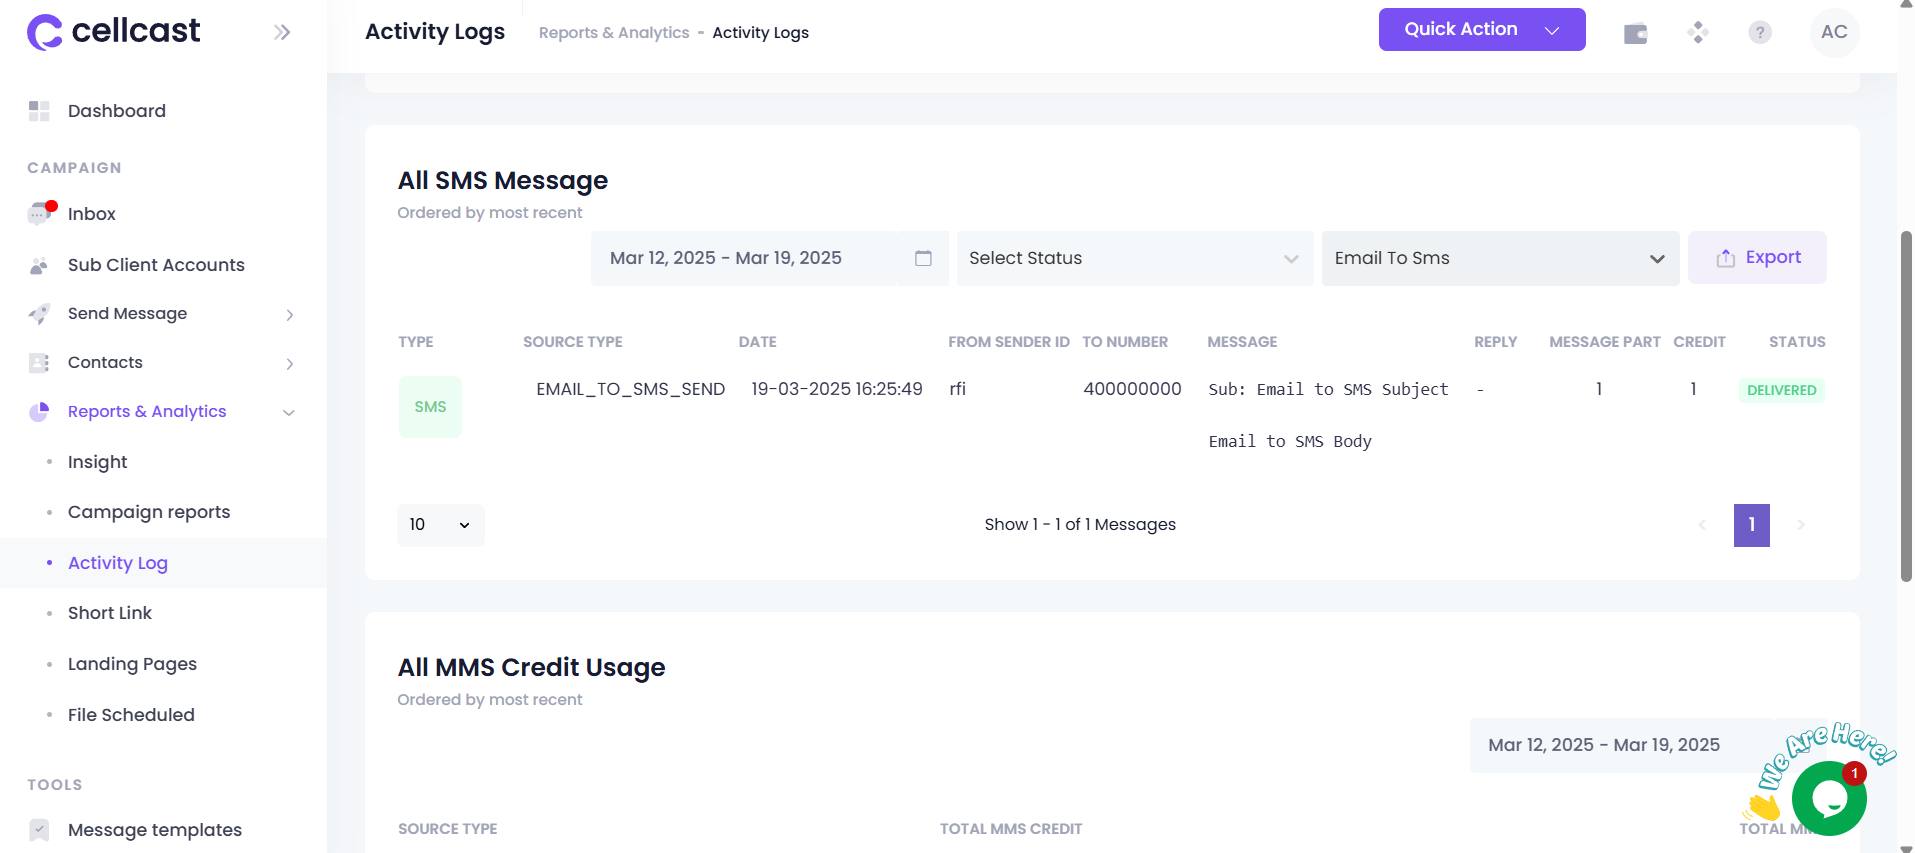Click the to-number 400000000

1132,389
